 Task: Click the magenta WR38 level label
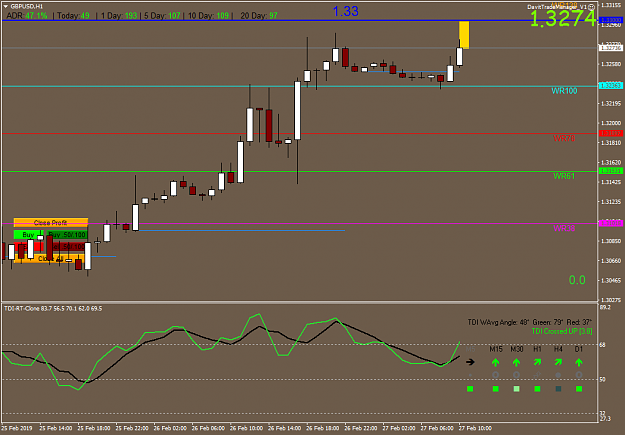564,228
